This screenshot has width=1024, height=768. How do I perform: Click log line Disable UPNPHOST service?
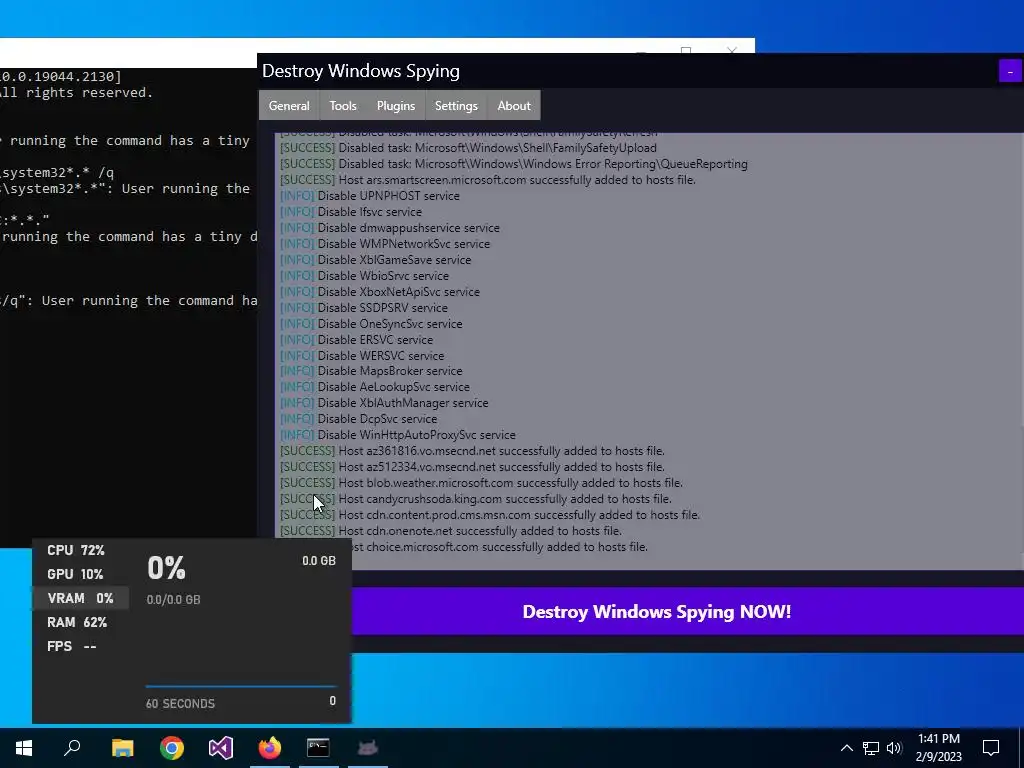[370, 196]
